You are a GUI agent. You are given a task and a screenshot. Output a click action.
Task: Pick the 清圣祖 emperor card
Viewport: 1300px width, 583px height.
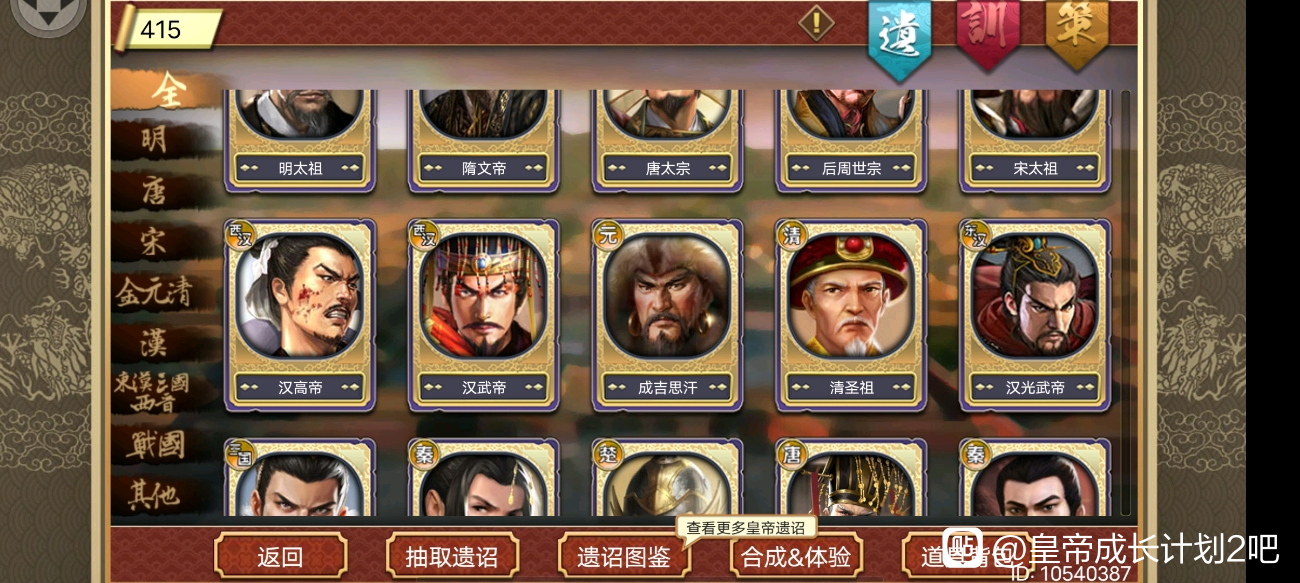click(851, 315)
